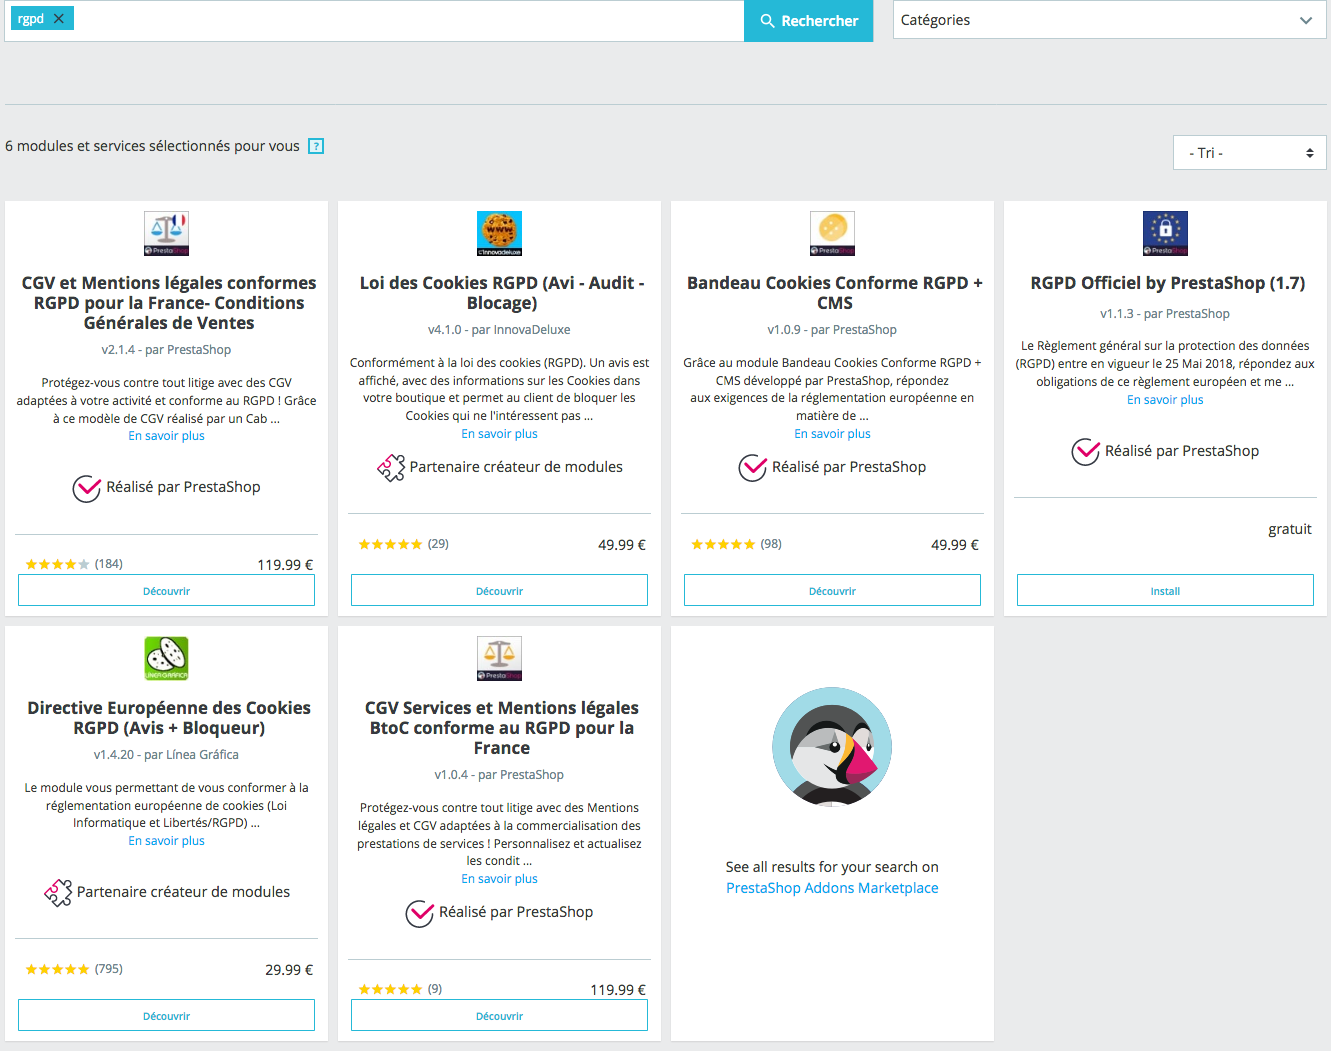Click the Rechercher search button

(x=808, y=21)
